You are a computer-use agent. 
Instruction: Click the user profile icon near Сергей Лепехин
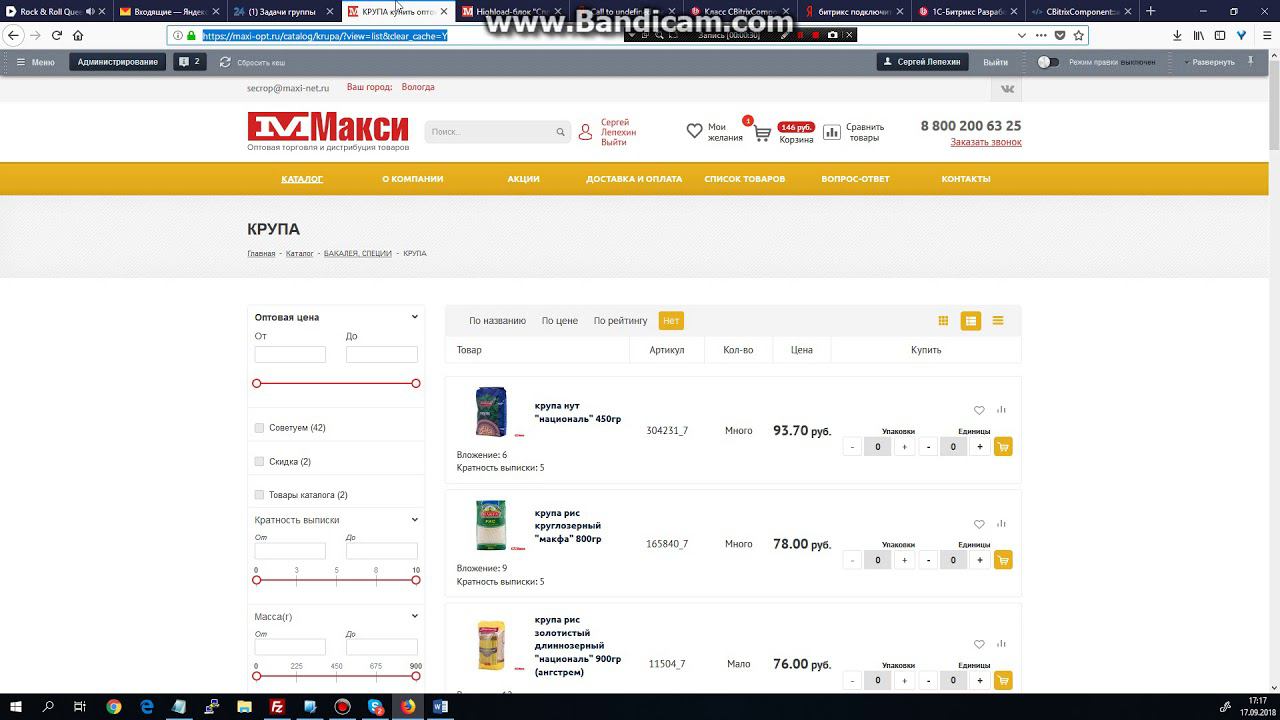pyautogui.click(x=586, y=132)
